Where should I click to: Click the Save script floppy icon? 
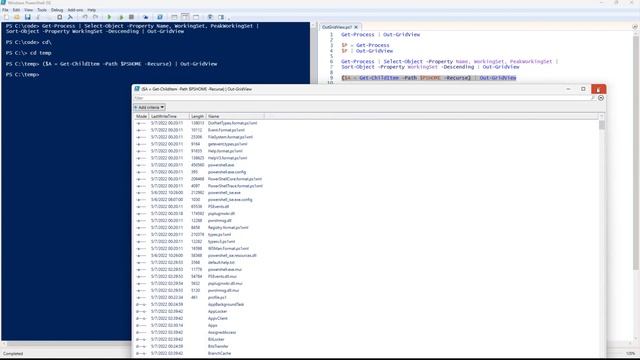(27, 17)
